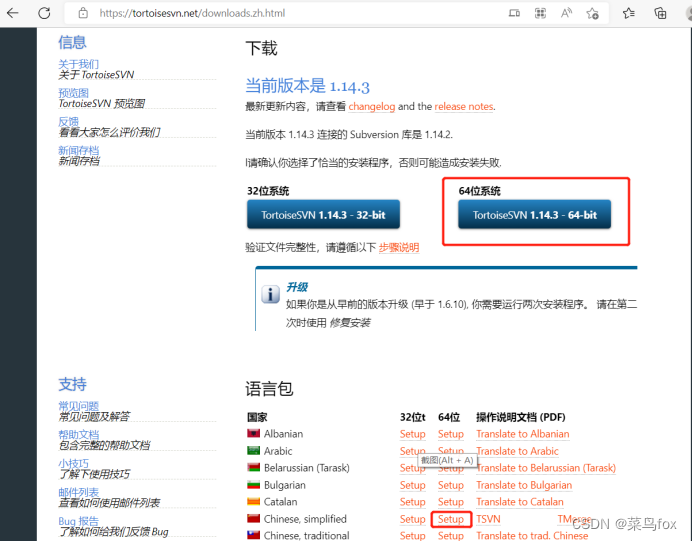Screen dimensions: 692x541
Task: Open Bug 报告 support link
Action: pos(79,521)
